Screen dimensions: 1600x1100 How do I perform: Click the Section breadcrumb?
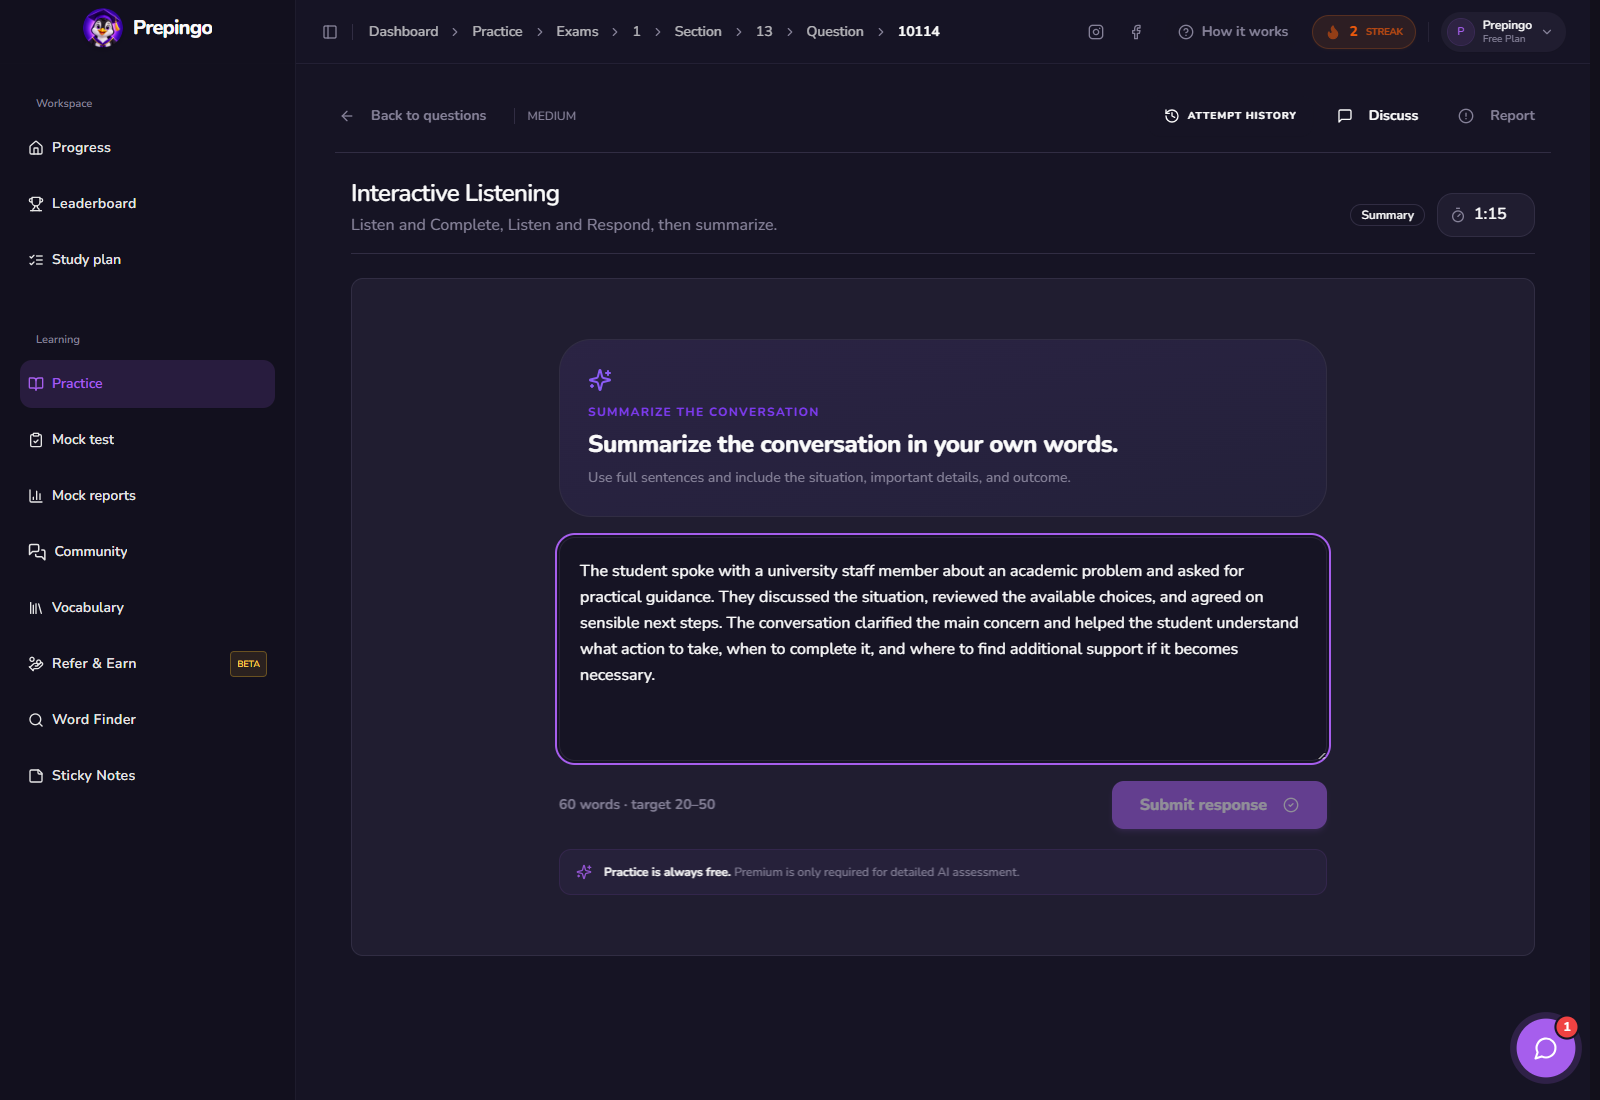point(698,32)
